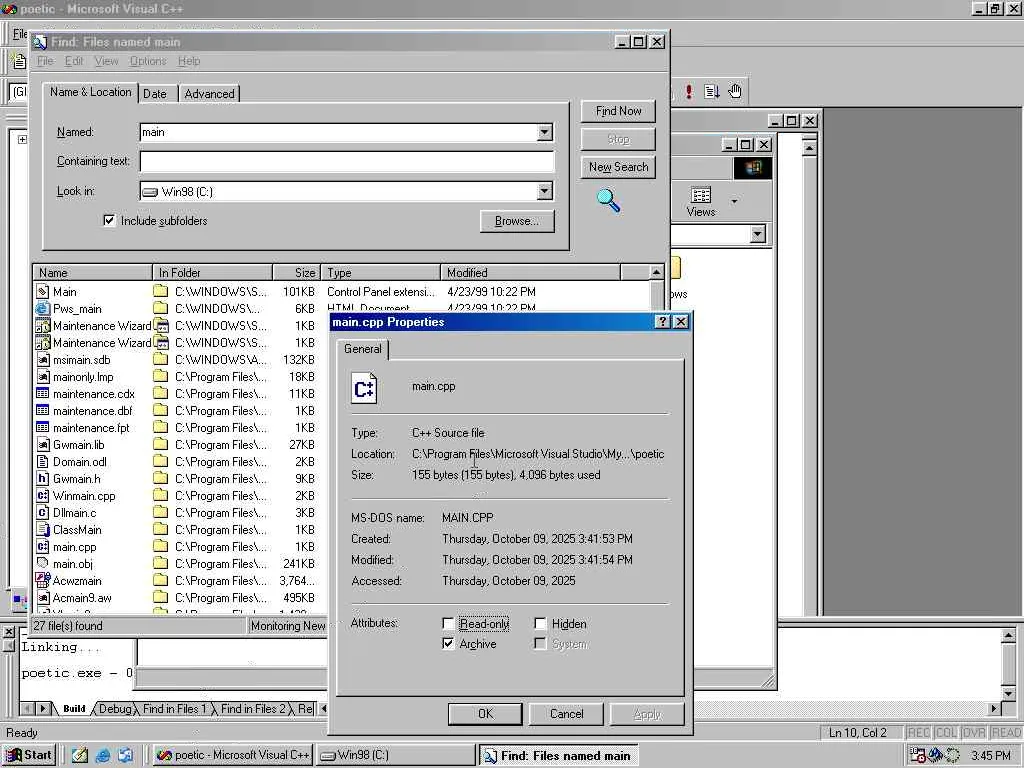This screenshot has height=768, width=1024.
Task: Select the Dllmain.c file icon
Action: click(x=42, y=512)
